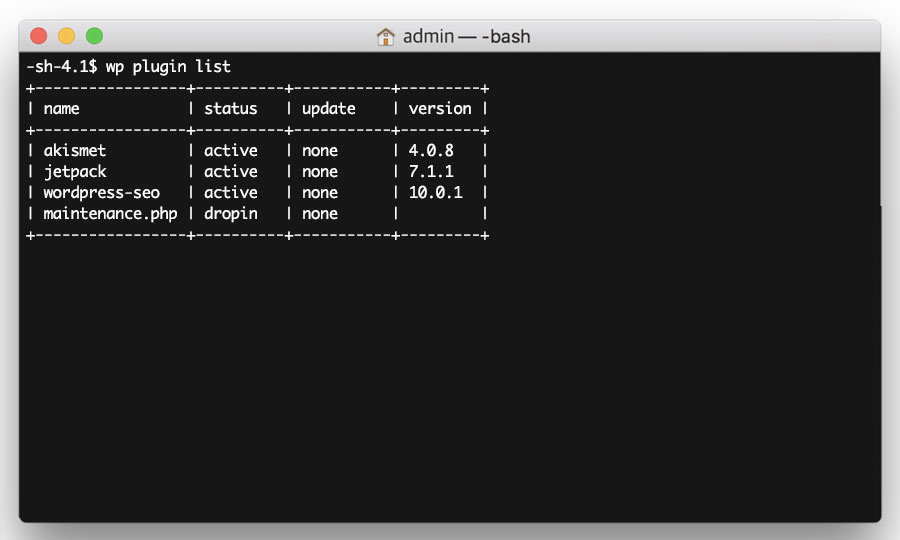Click version 10.0.1 of wordpress-seo
900x540 pixels.
coord(436,192)
